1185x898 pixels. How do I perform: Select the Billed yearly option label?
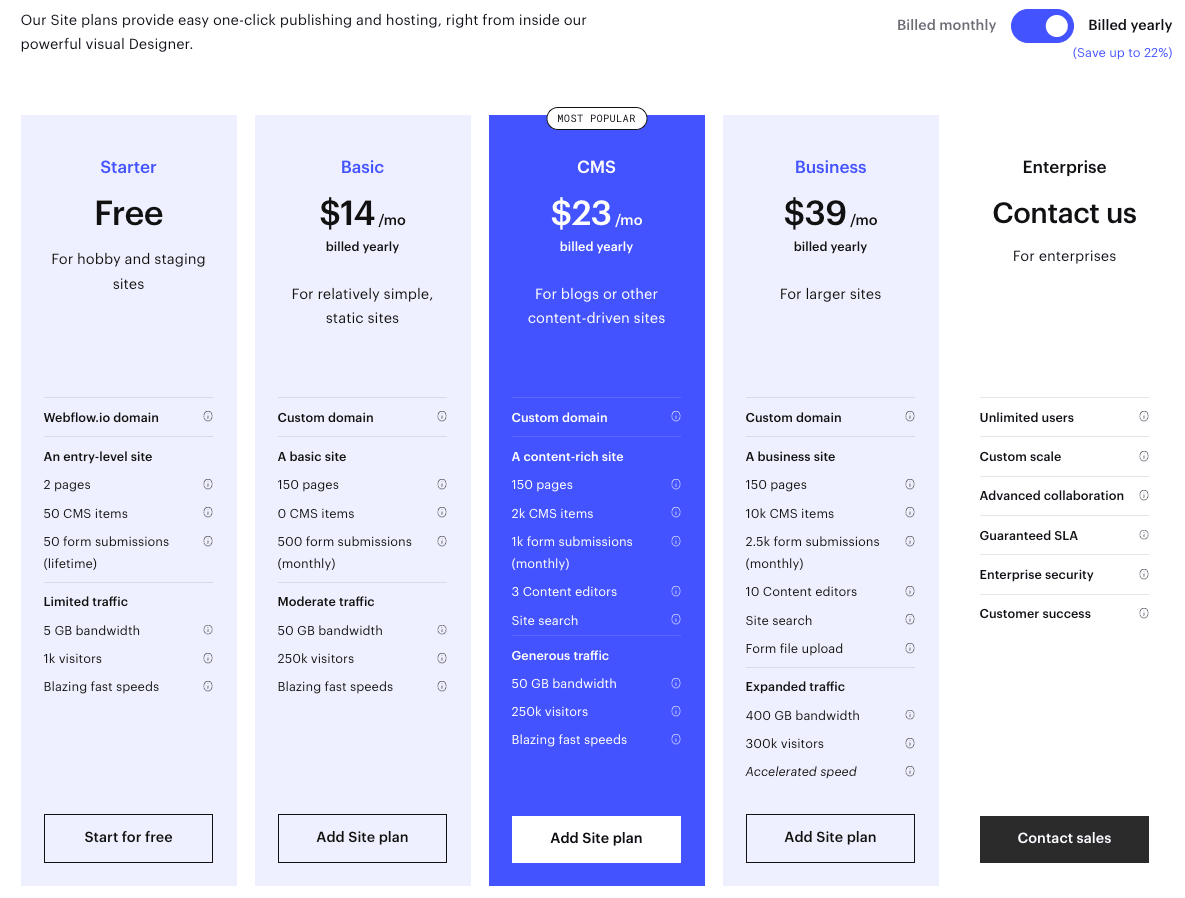[x=1130, y=26]
